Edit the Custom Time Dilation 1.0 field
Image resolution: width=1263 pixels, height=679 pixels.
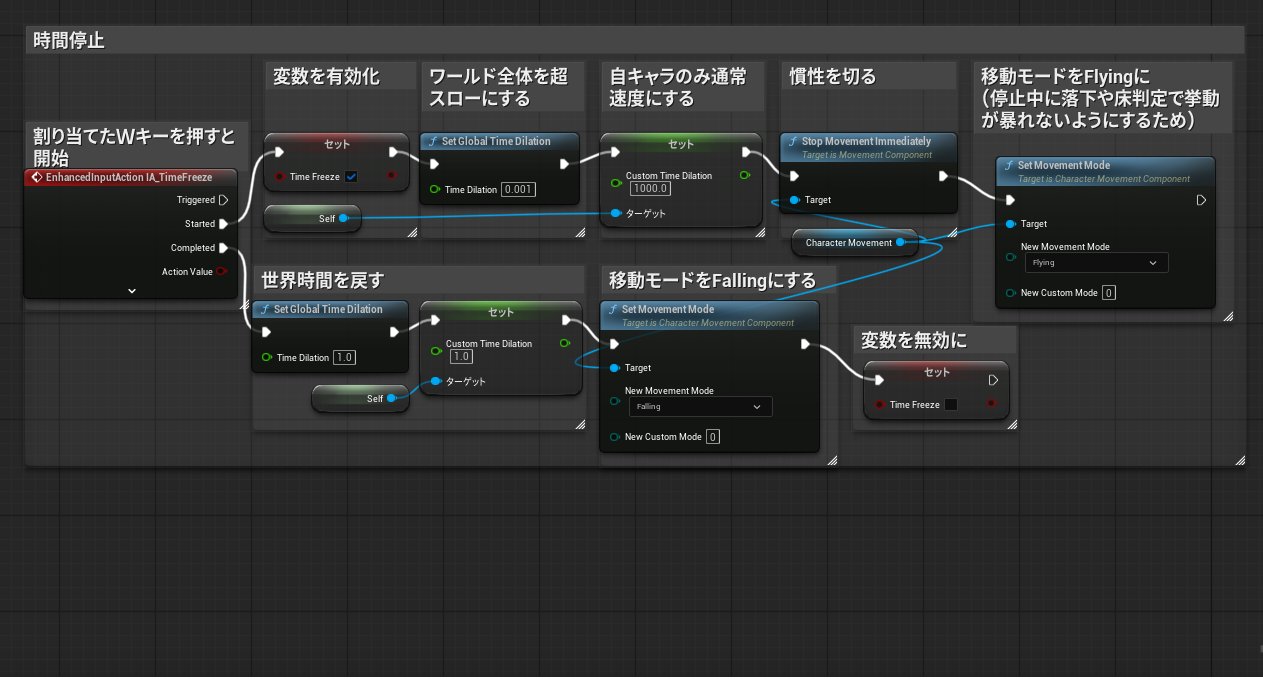[461, 356]
